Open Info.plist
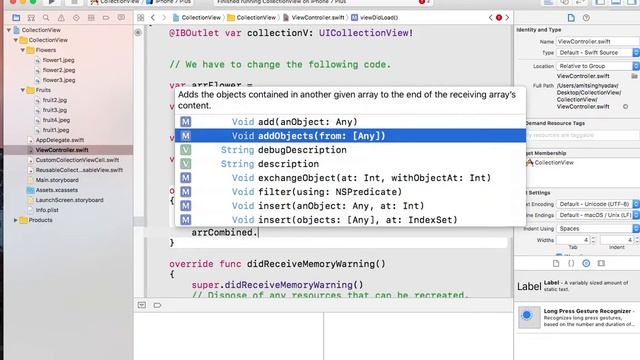This screenshot has width=640, height=360. [47, 210]
